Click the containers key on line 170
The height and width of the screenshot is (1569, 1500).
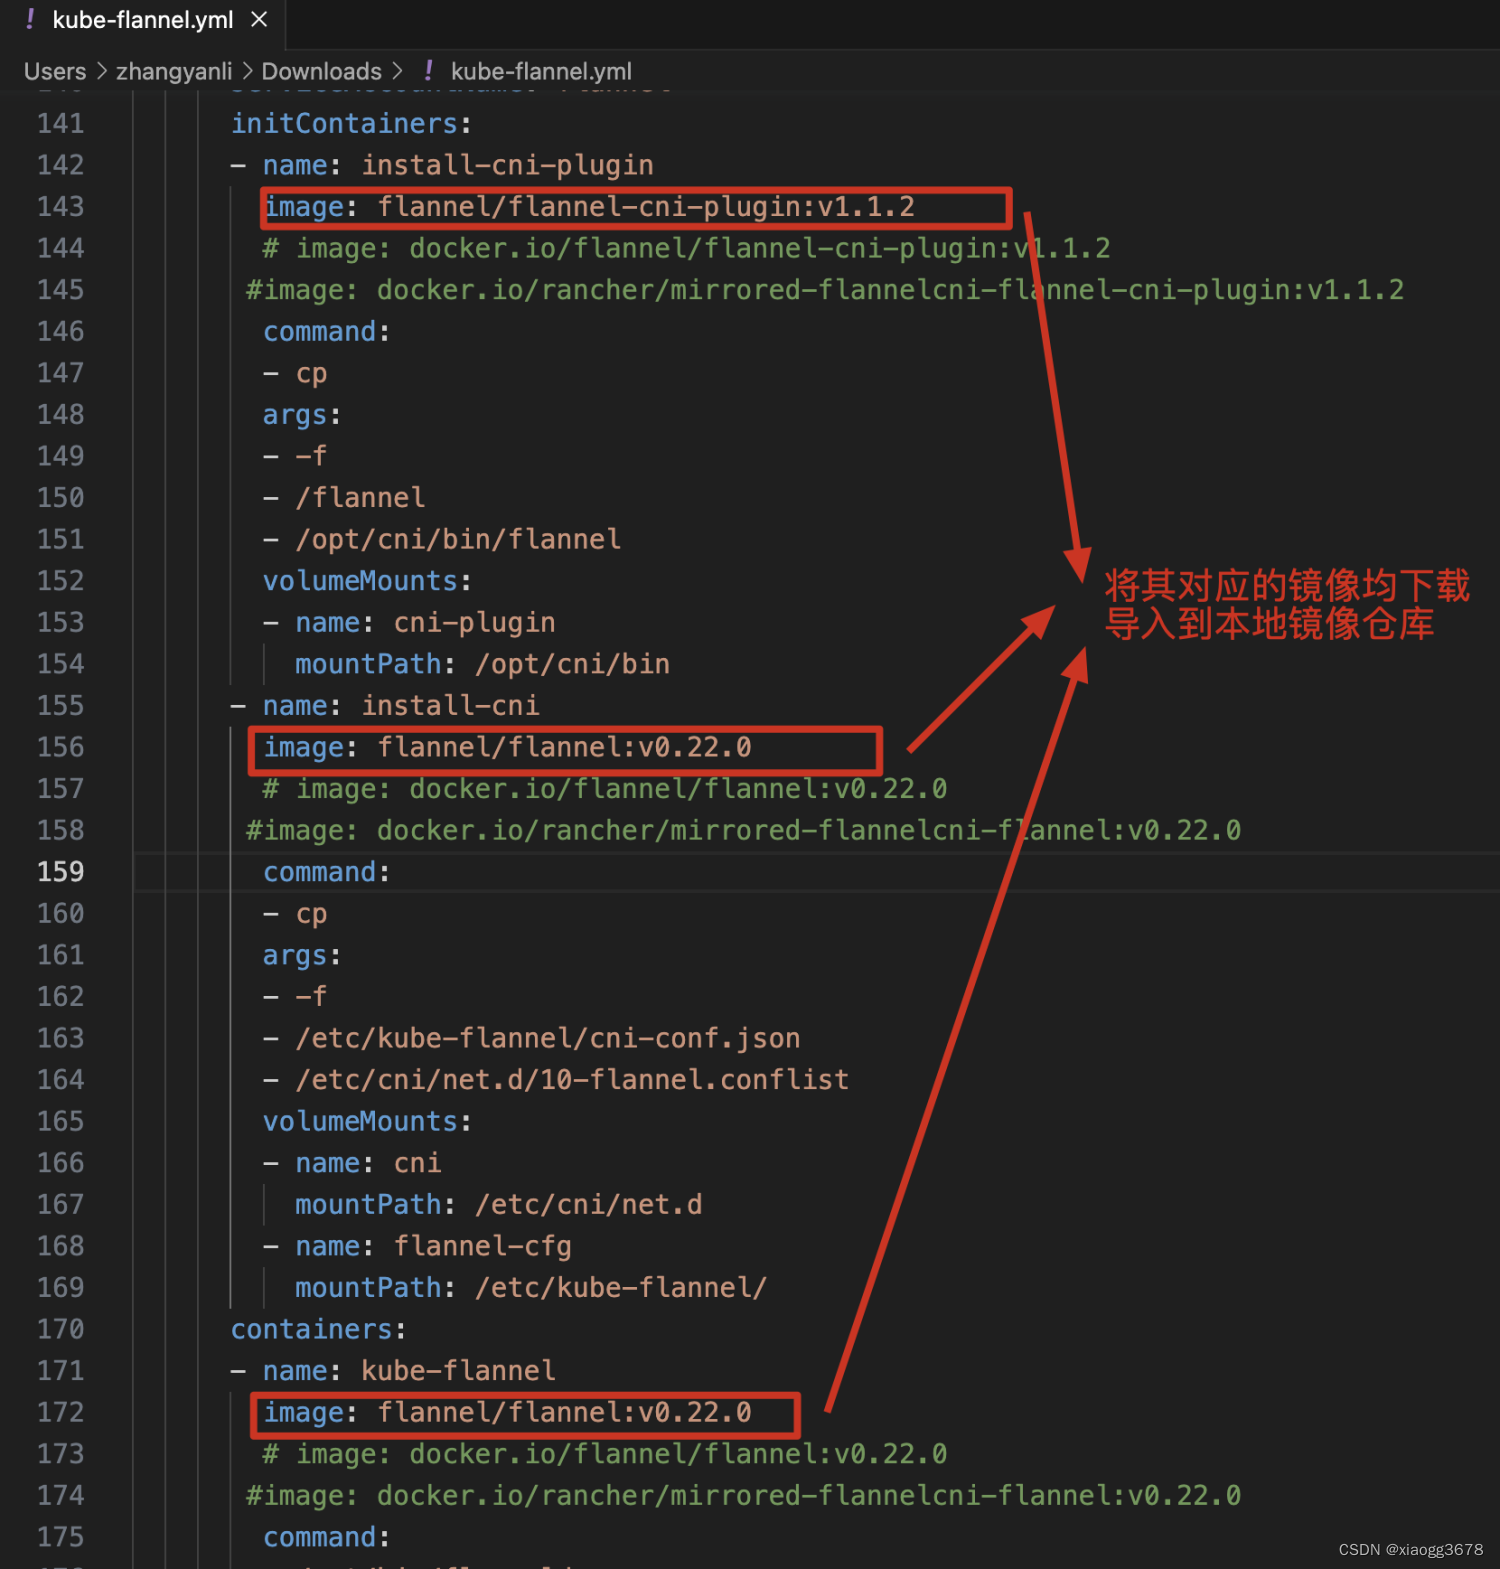pos(312,1329)
